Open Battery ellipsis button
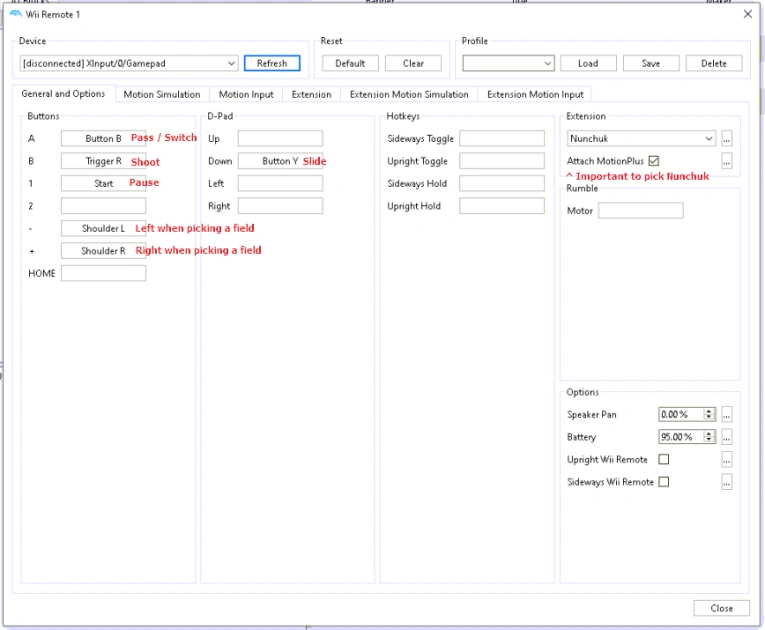The width and height of the screenshot is (765, 630). (726, 437)
